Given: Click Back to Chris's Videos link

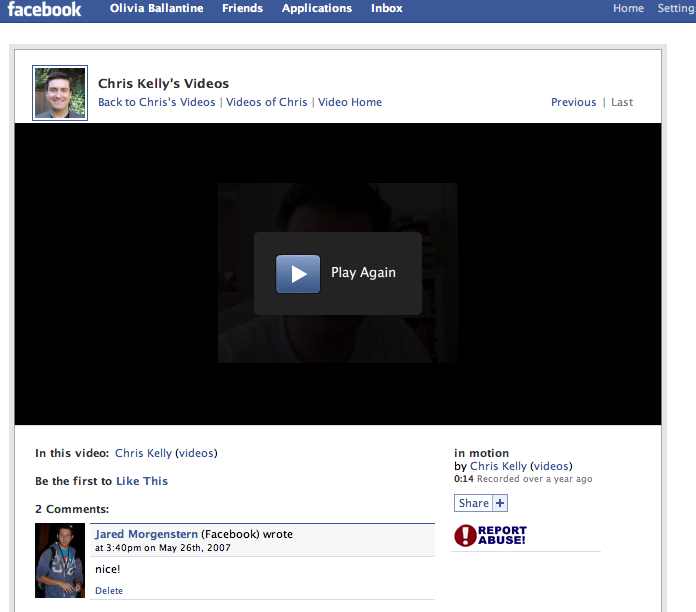Looking at the screenshot, I should click(156, 102).
